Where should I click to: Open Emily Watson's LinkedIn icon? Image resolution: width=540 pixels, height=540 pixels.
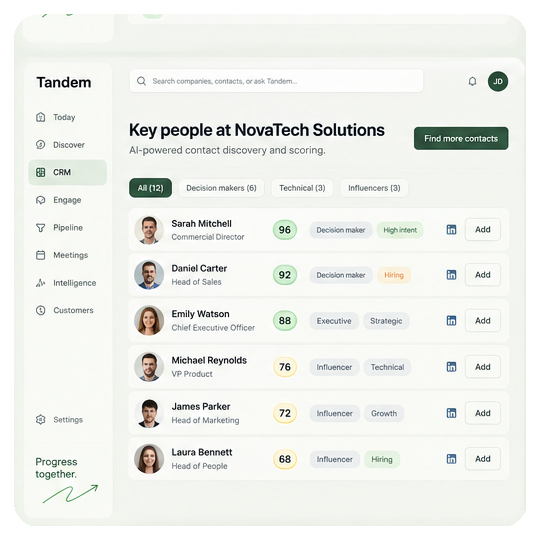click(x=451, y=320)
